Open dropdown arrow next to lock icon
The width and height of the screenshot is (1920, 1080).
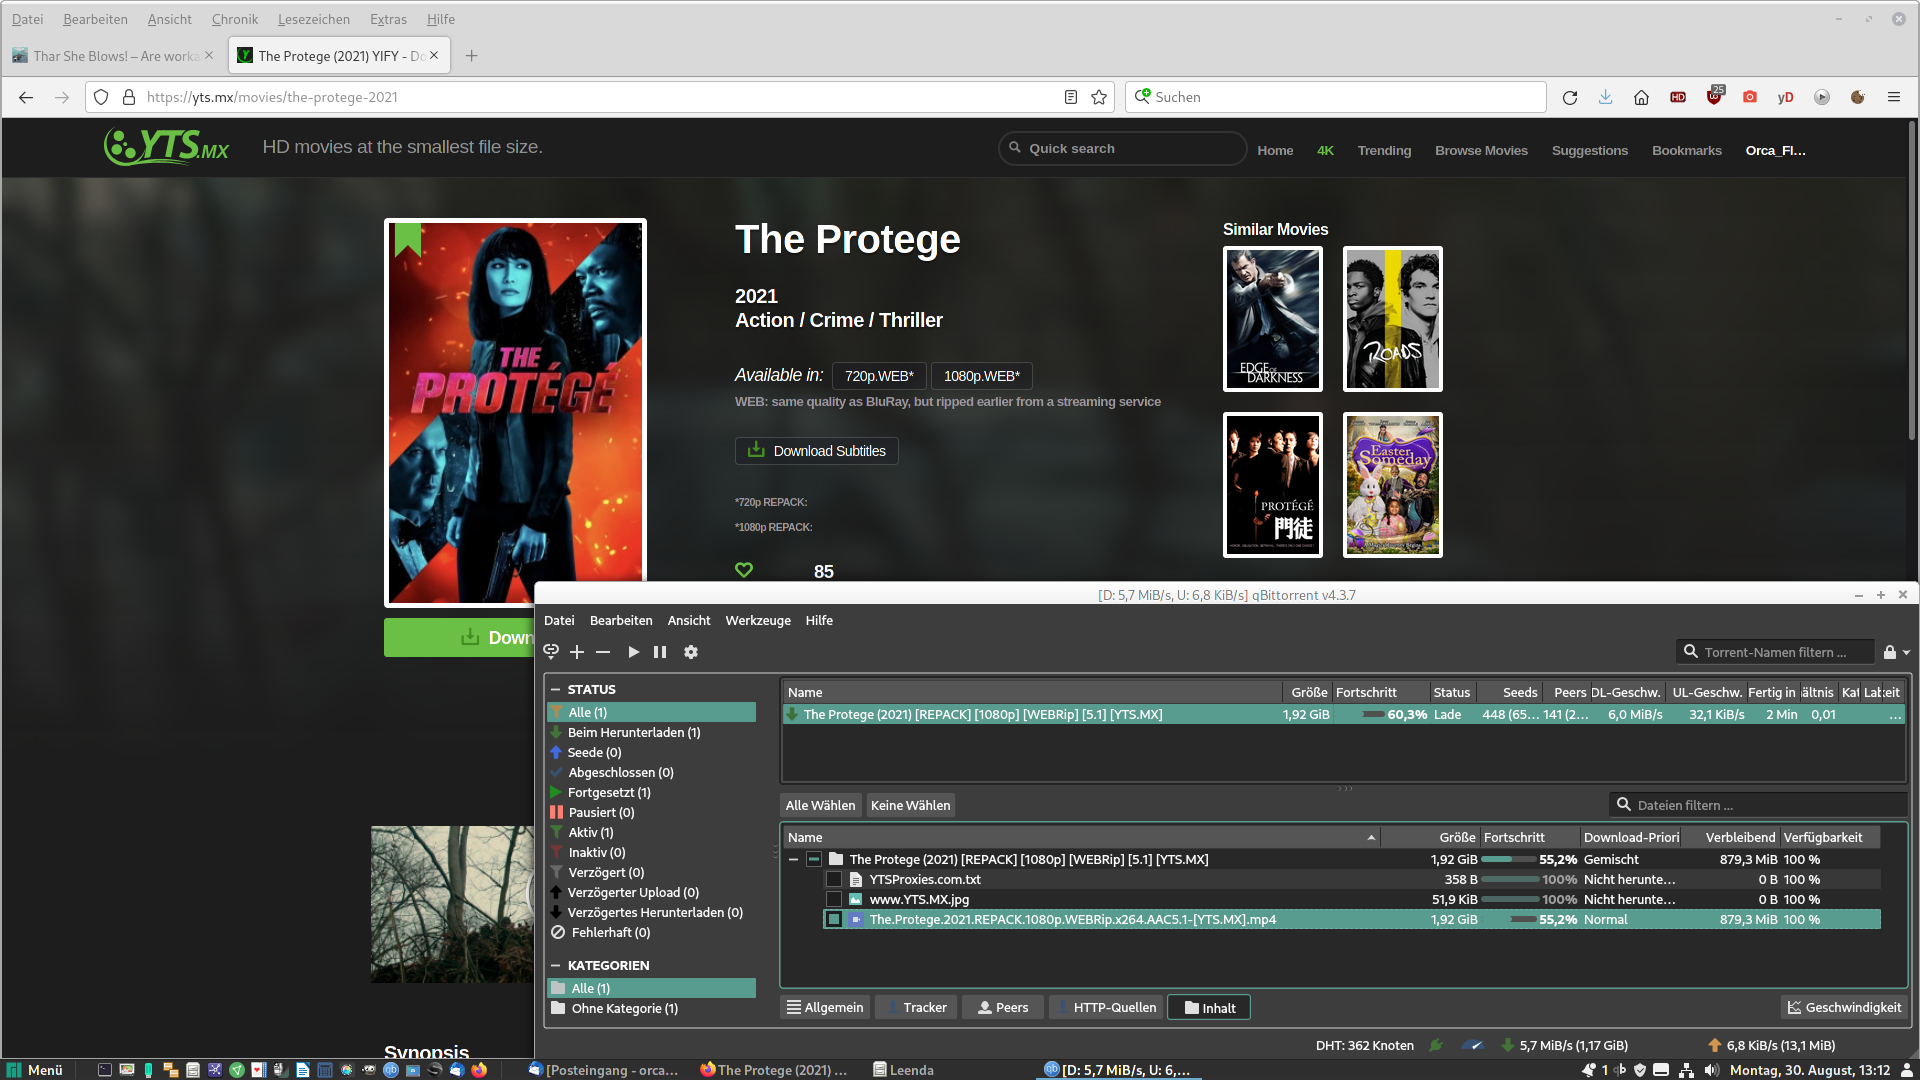1906,653
